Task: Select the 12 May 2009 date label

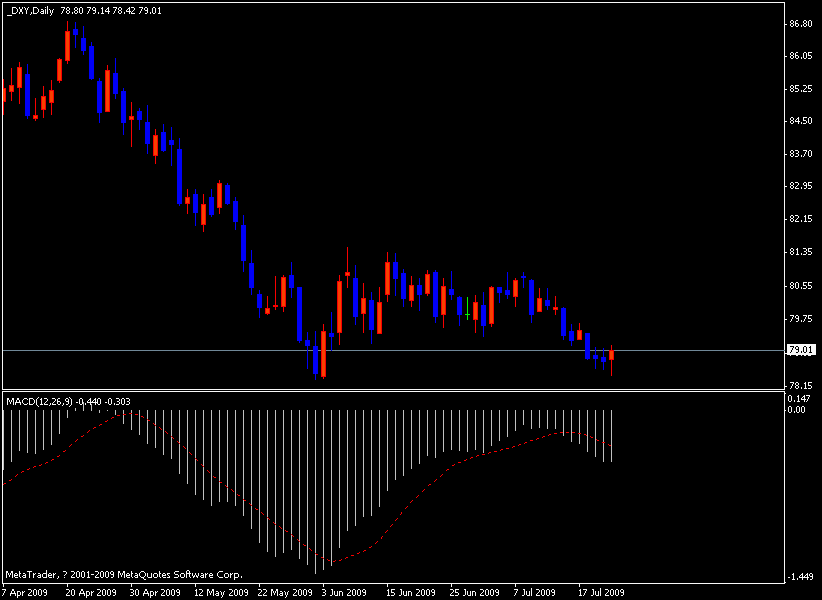Action: pos(220,593)
